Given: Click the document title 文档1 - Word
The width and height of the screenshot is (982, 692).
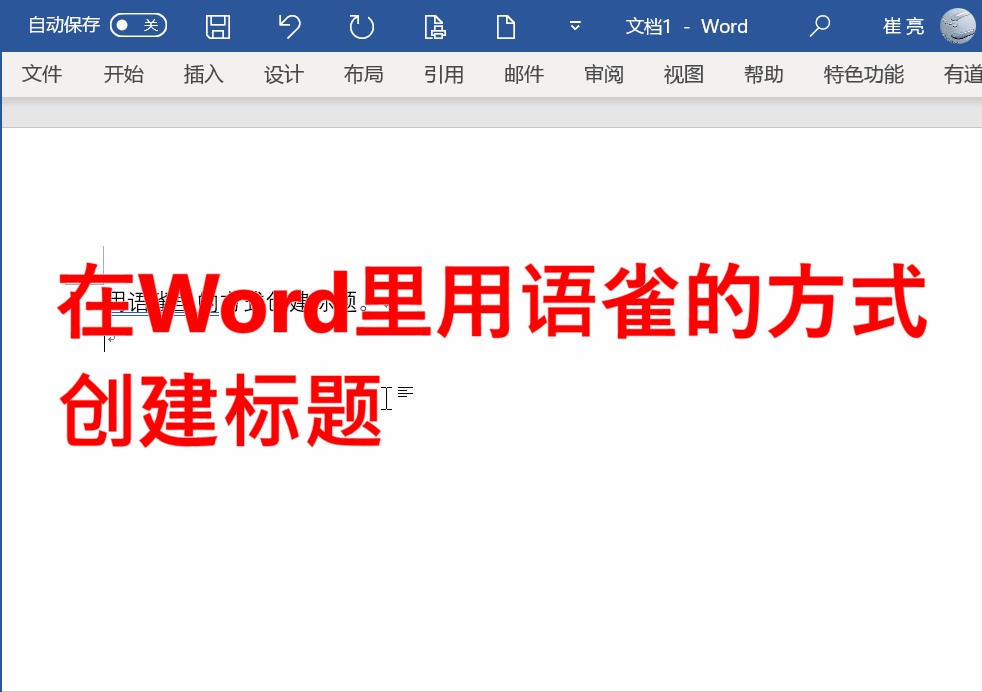Looking at the screenshot, I should [x=686, y=26].
